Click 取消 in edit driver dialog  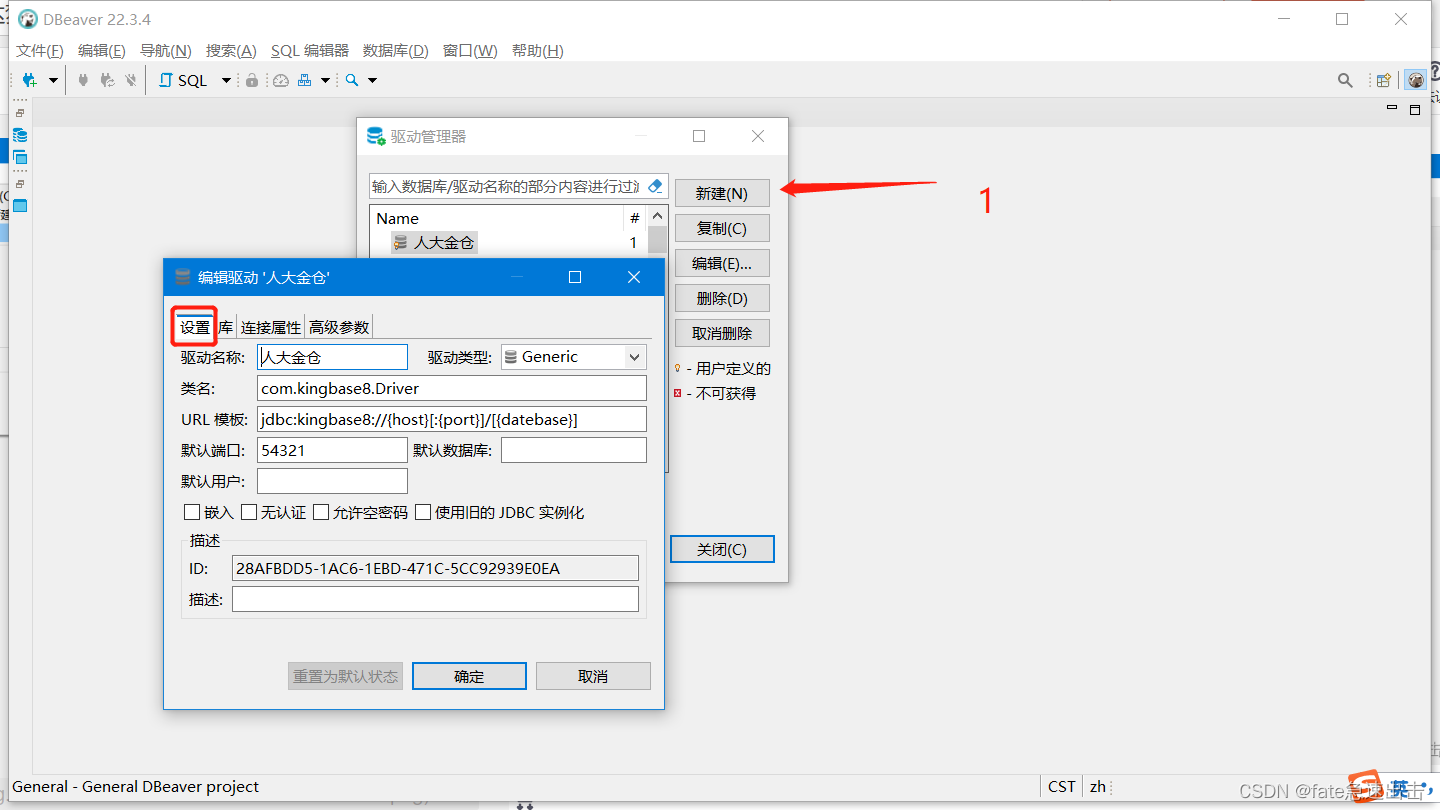593,676
